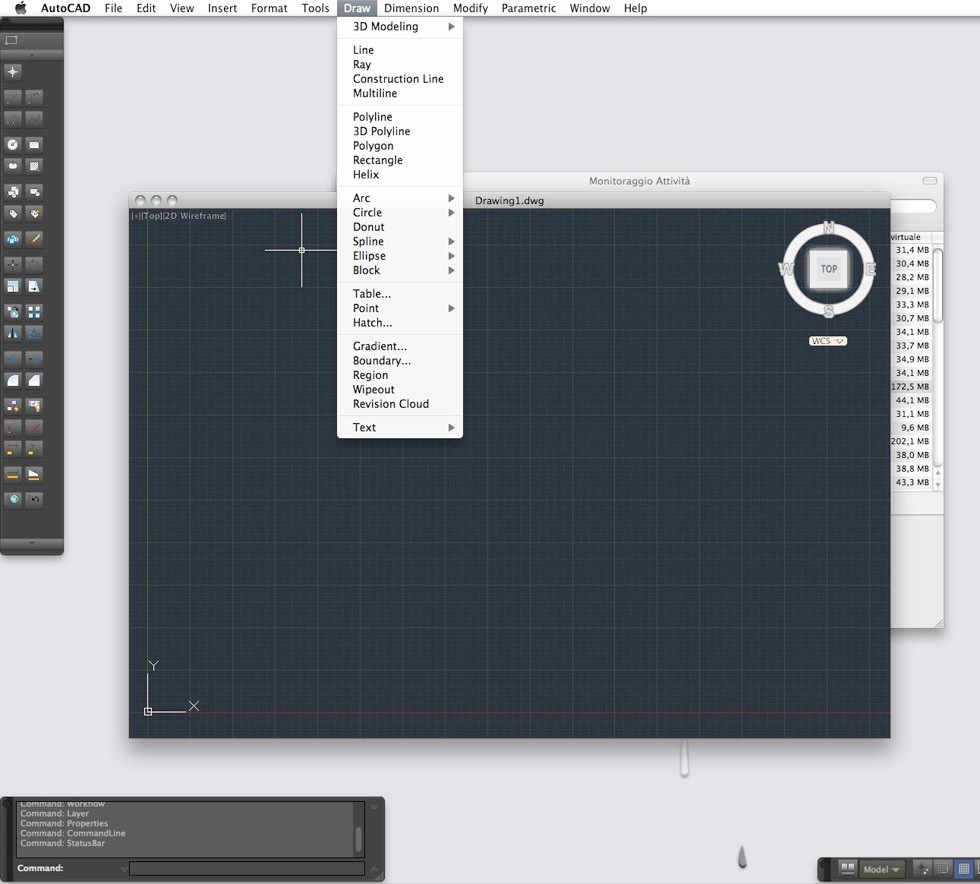Click the Array grid icon in tool palette
The width and height of the screenshot is (980, 884).
click(x=35, y=311)
